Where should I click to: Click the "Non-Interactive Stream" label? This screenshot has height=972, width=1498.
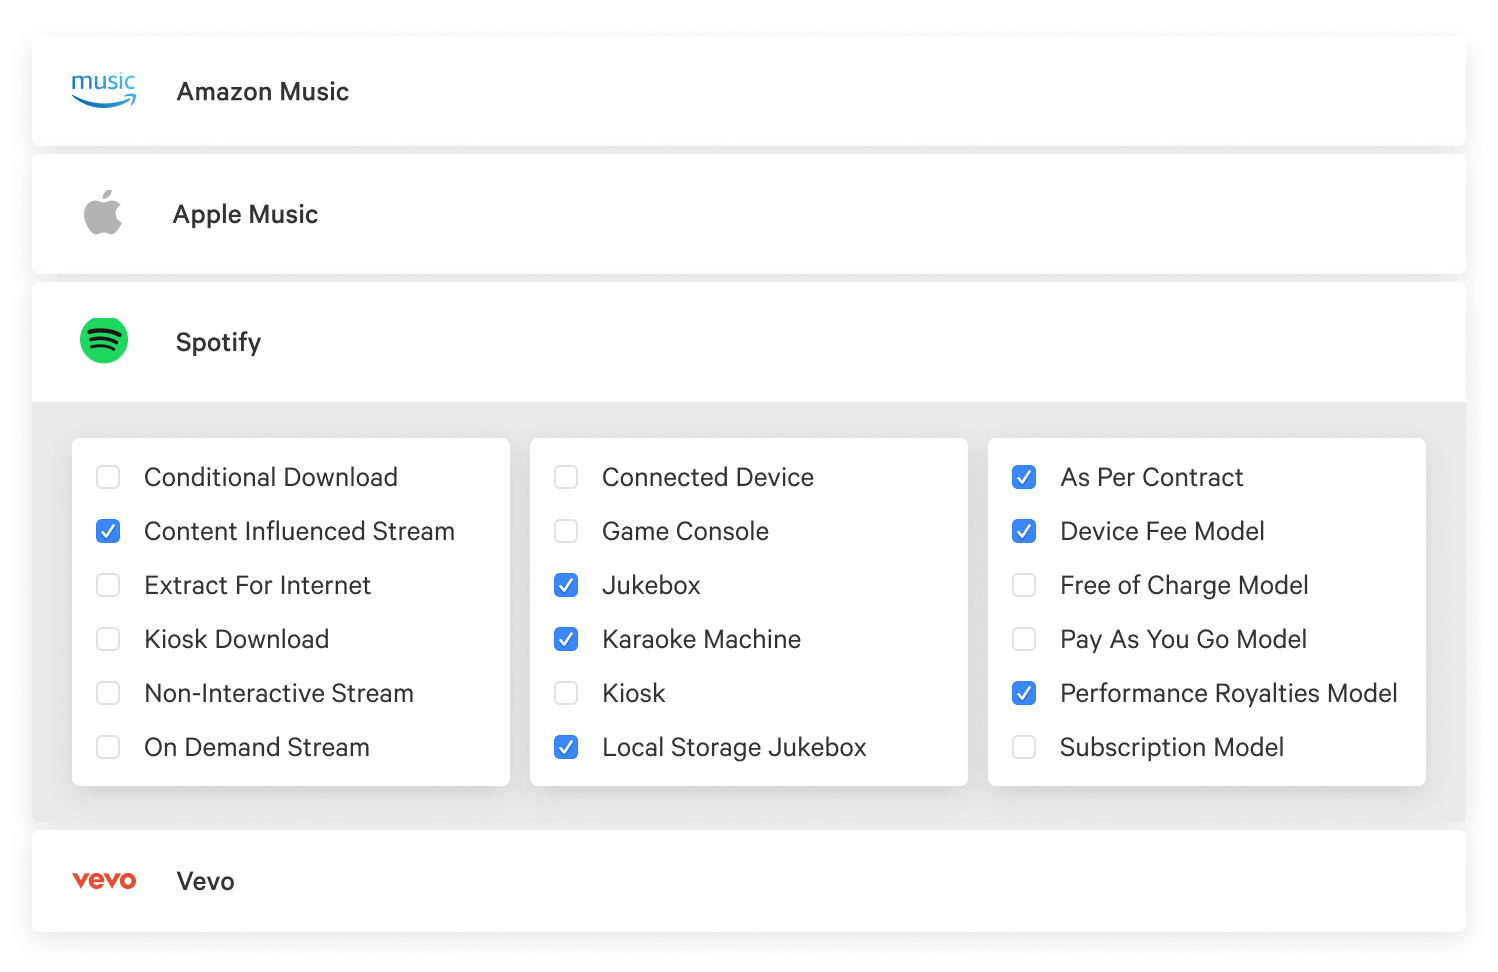click(279, 693)
